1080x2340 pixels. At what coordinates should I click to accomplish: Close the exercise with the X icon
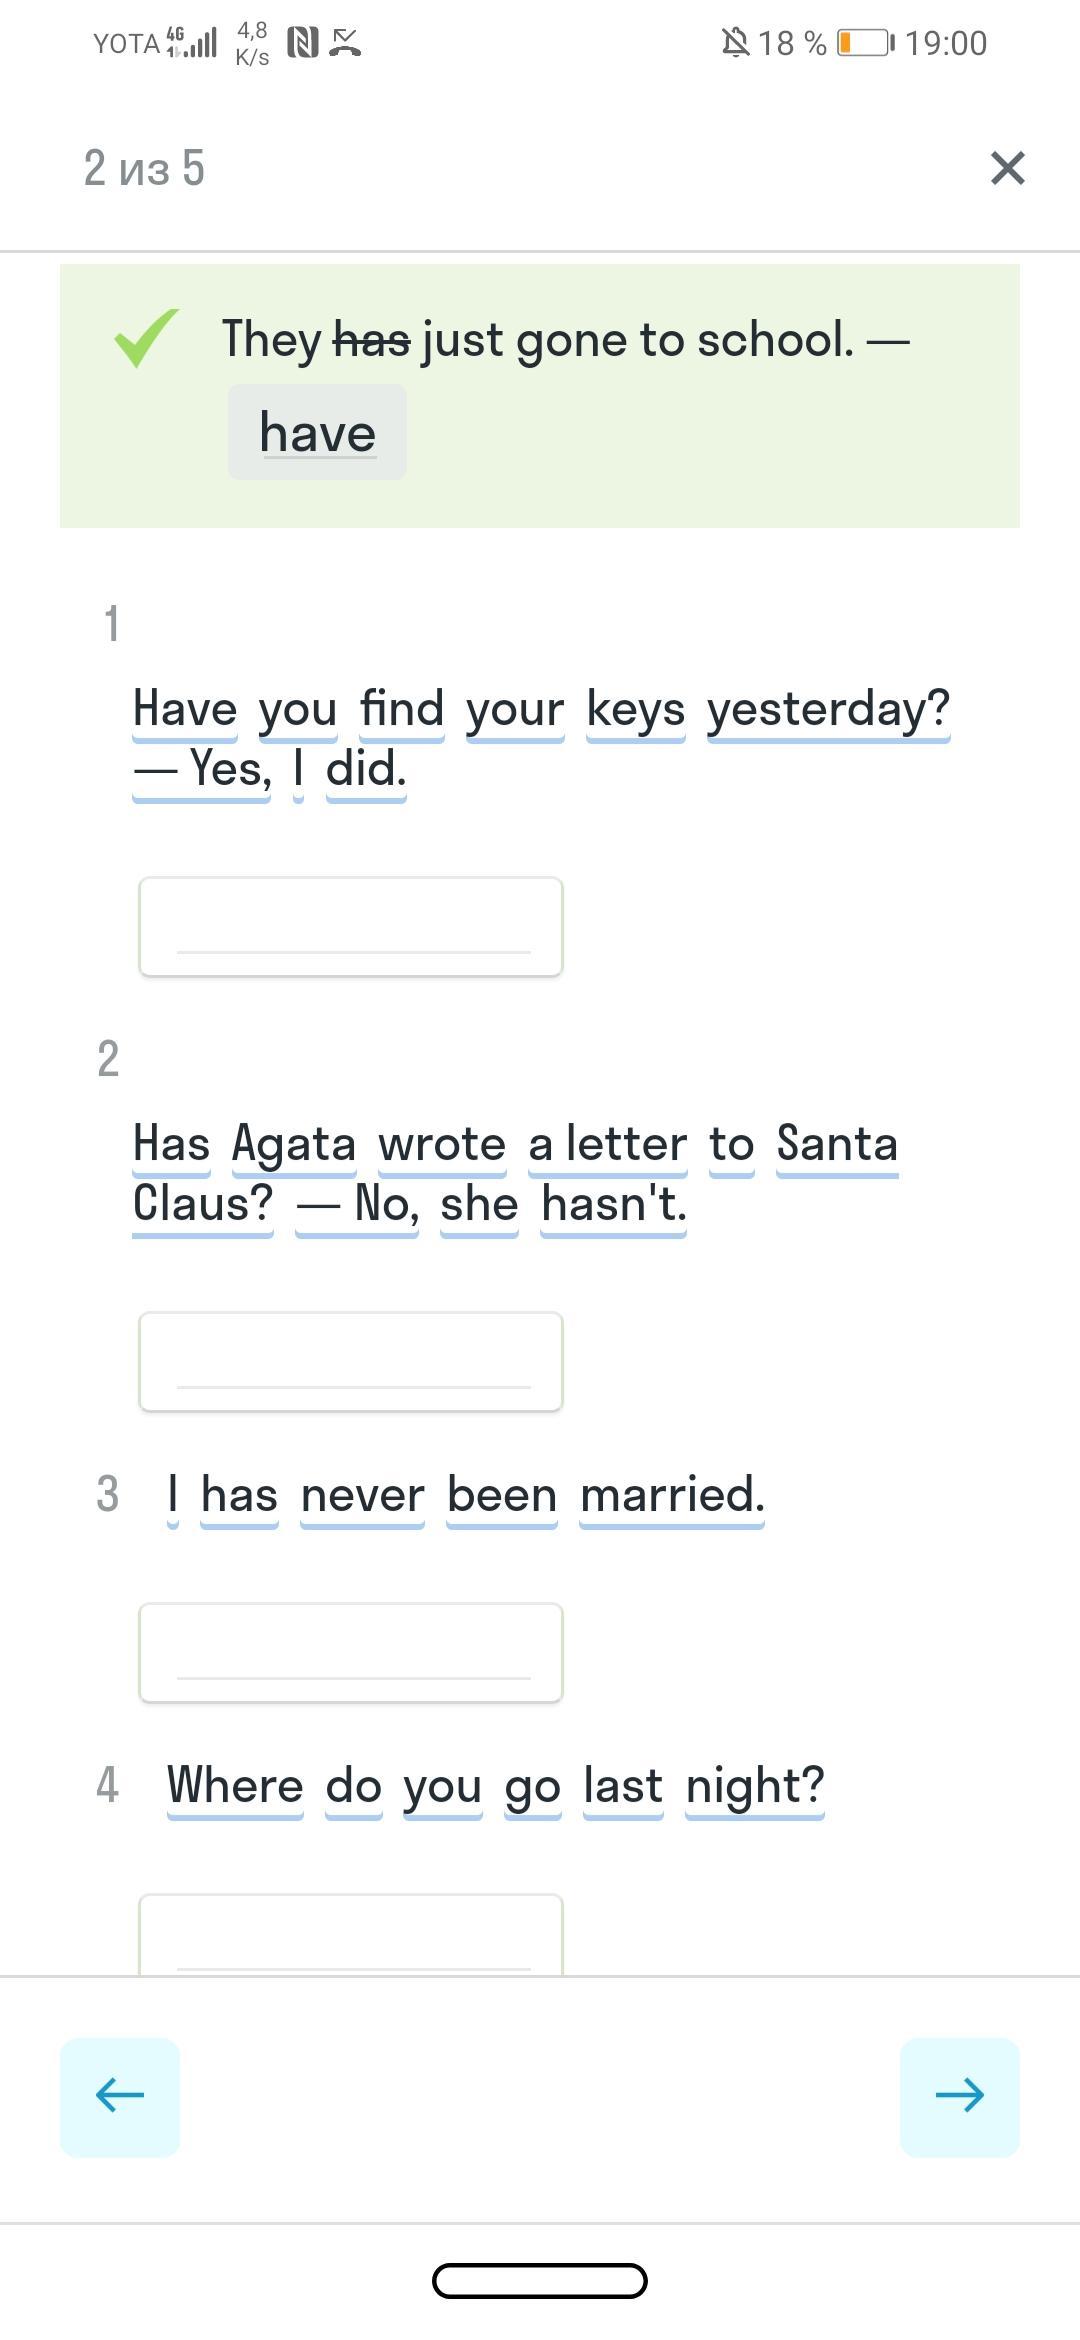pos(1007,168)
